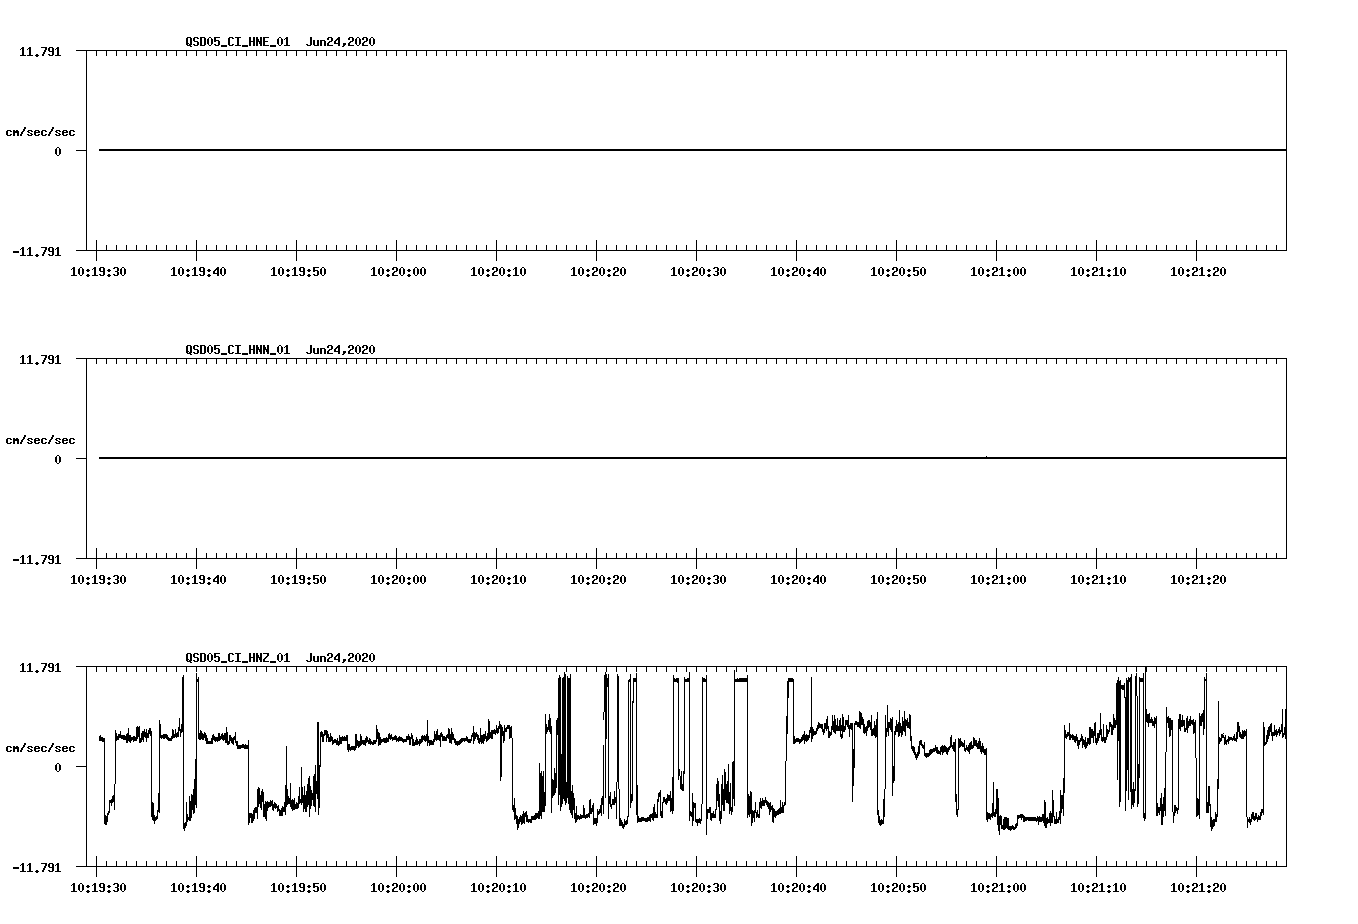1358x924 pixels.
Task: Click 10:20:40 time label under HNE plot
Action: (798, 271)
